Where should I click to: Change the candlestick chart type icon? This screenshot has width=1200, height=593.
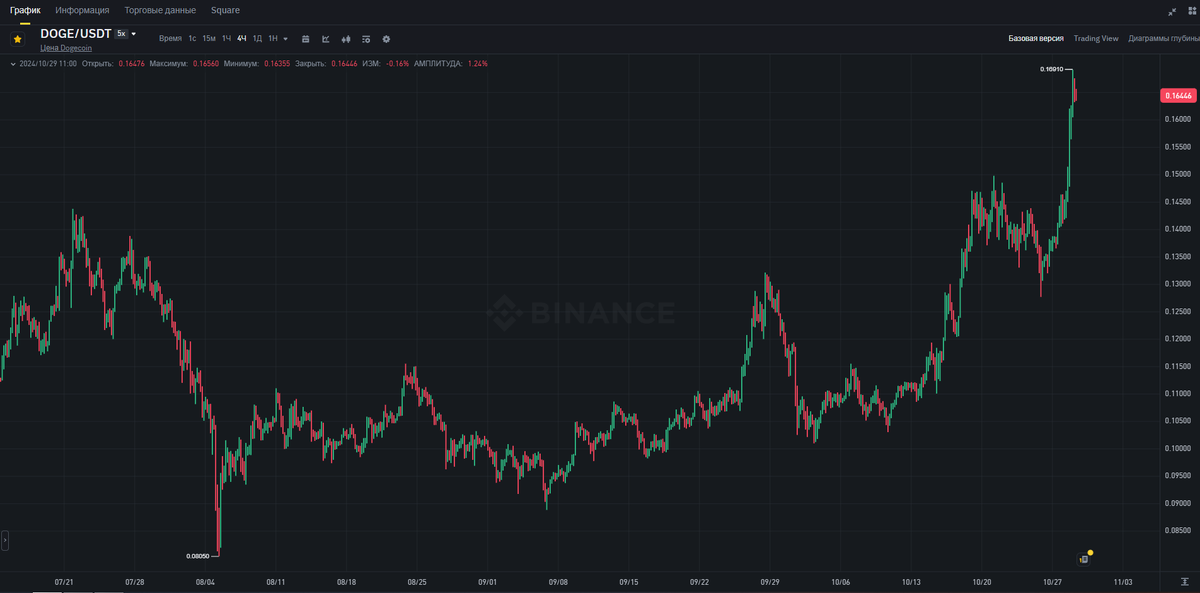click(x=346, y=39)
